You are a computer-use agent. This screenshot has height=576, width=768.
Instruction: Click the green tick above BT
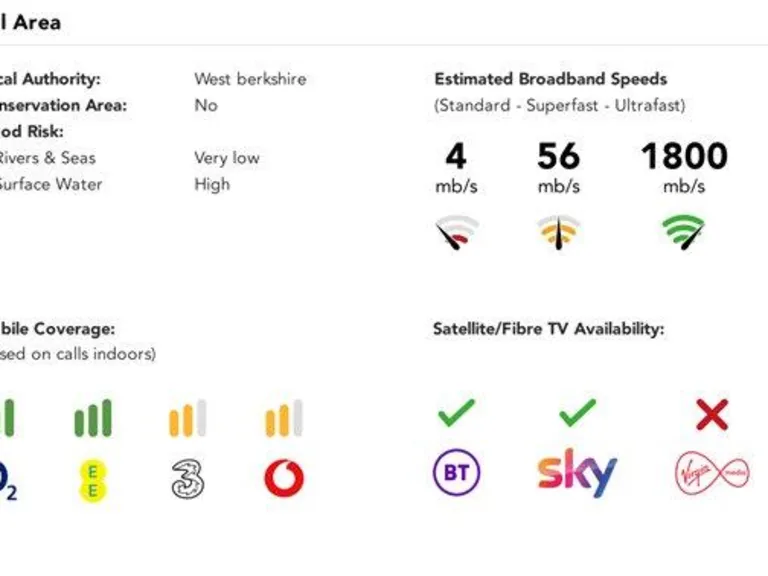[456, 413]
